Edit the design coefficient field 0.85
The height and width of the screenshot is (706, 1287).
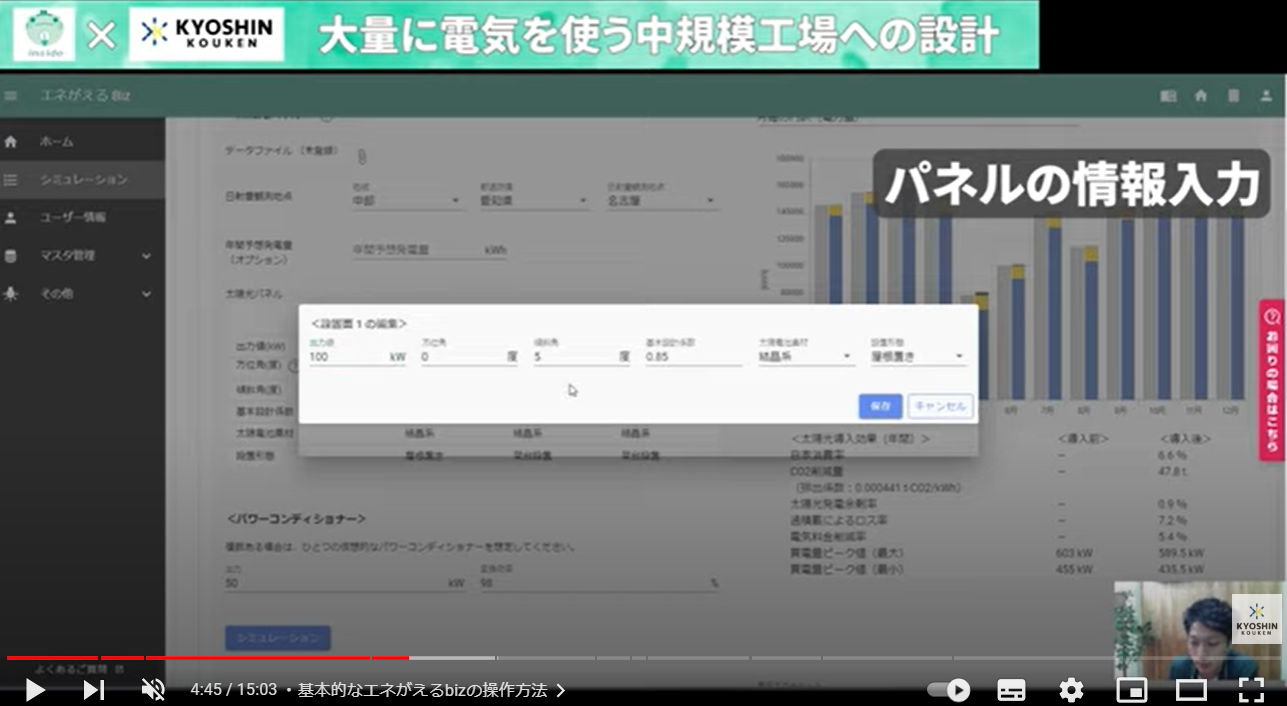(x=694, y=355)
